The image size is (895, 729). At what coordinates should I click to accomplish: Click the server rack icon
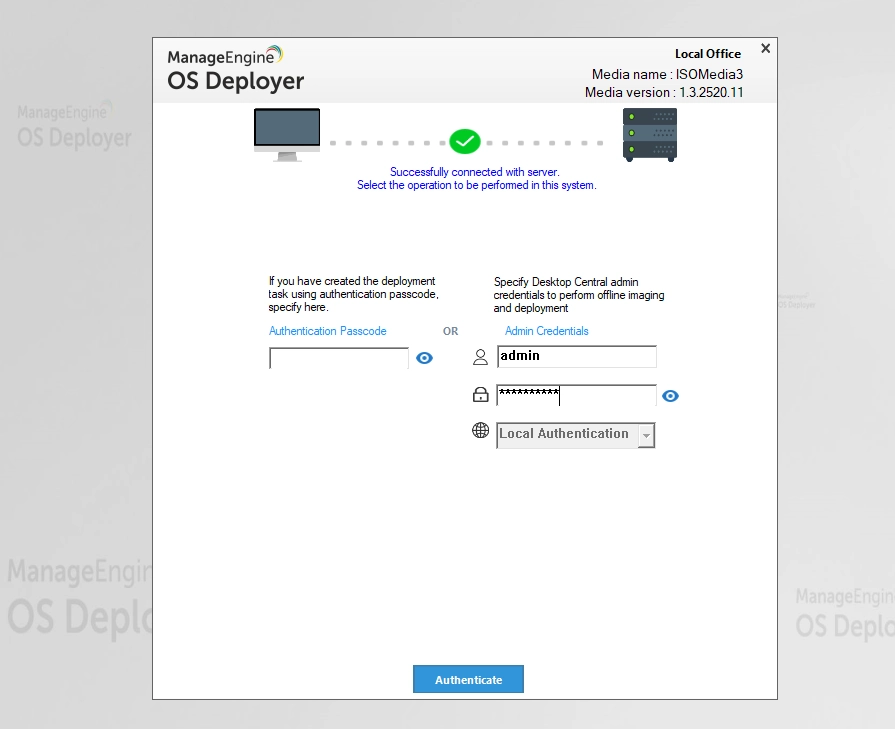pyautogui.click(x=650, y=135)
